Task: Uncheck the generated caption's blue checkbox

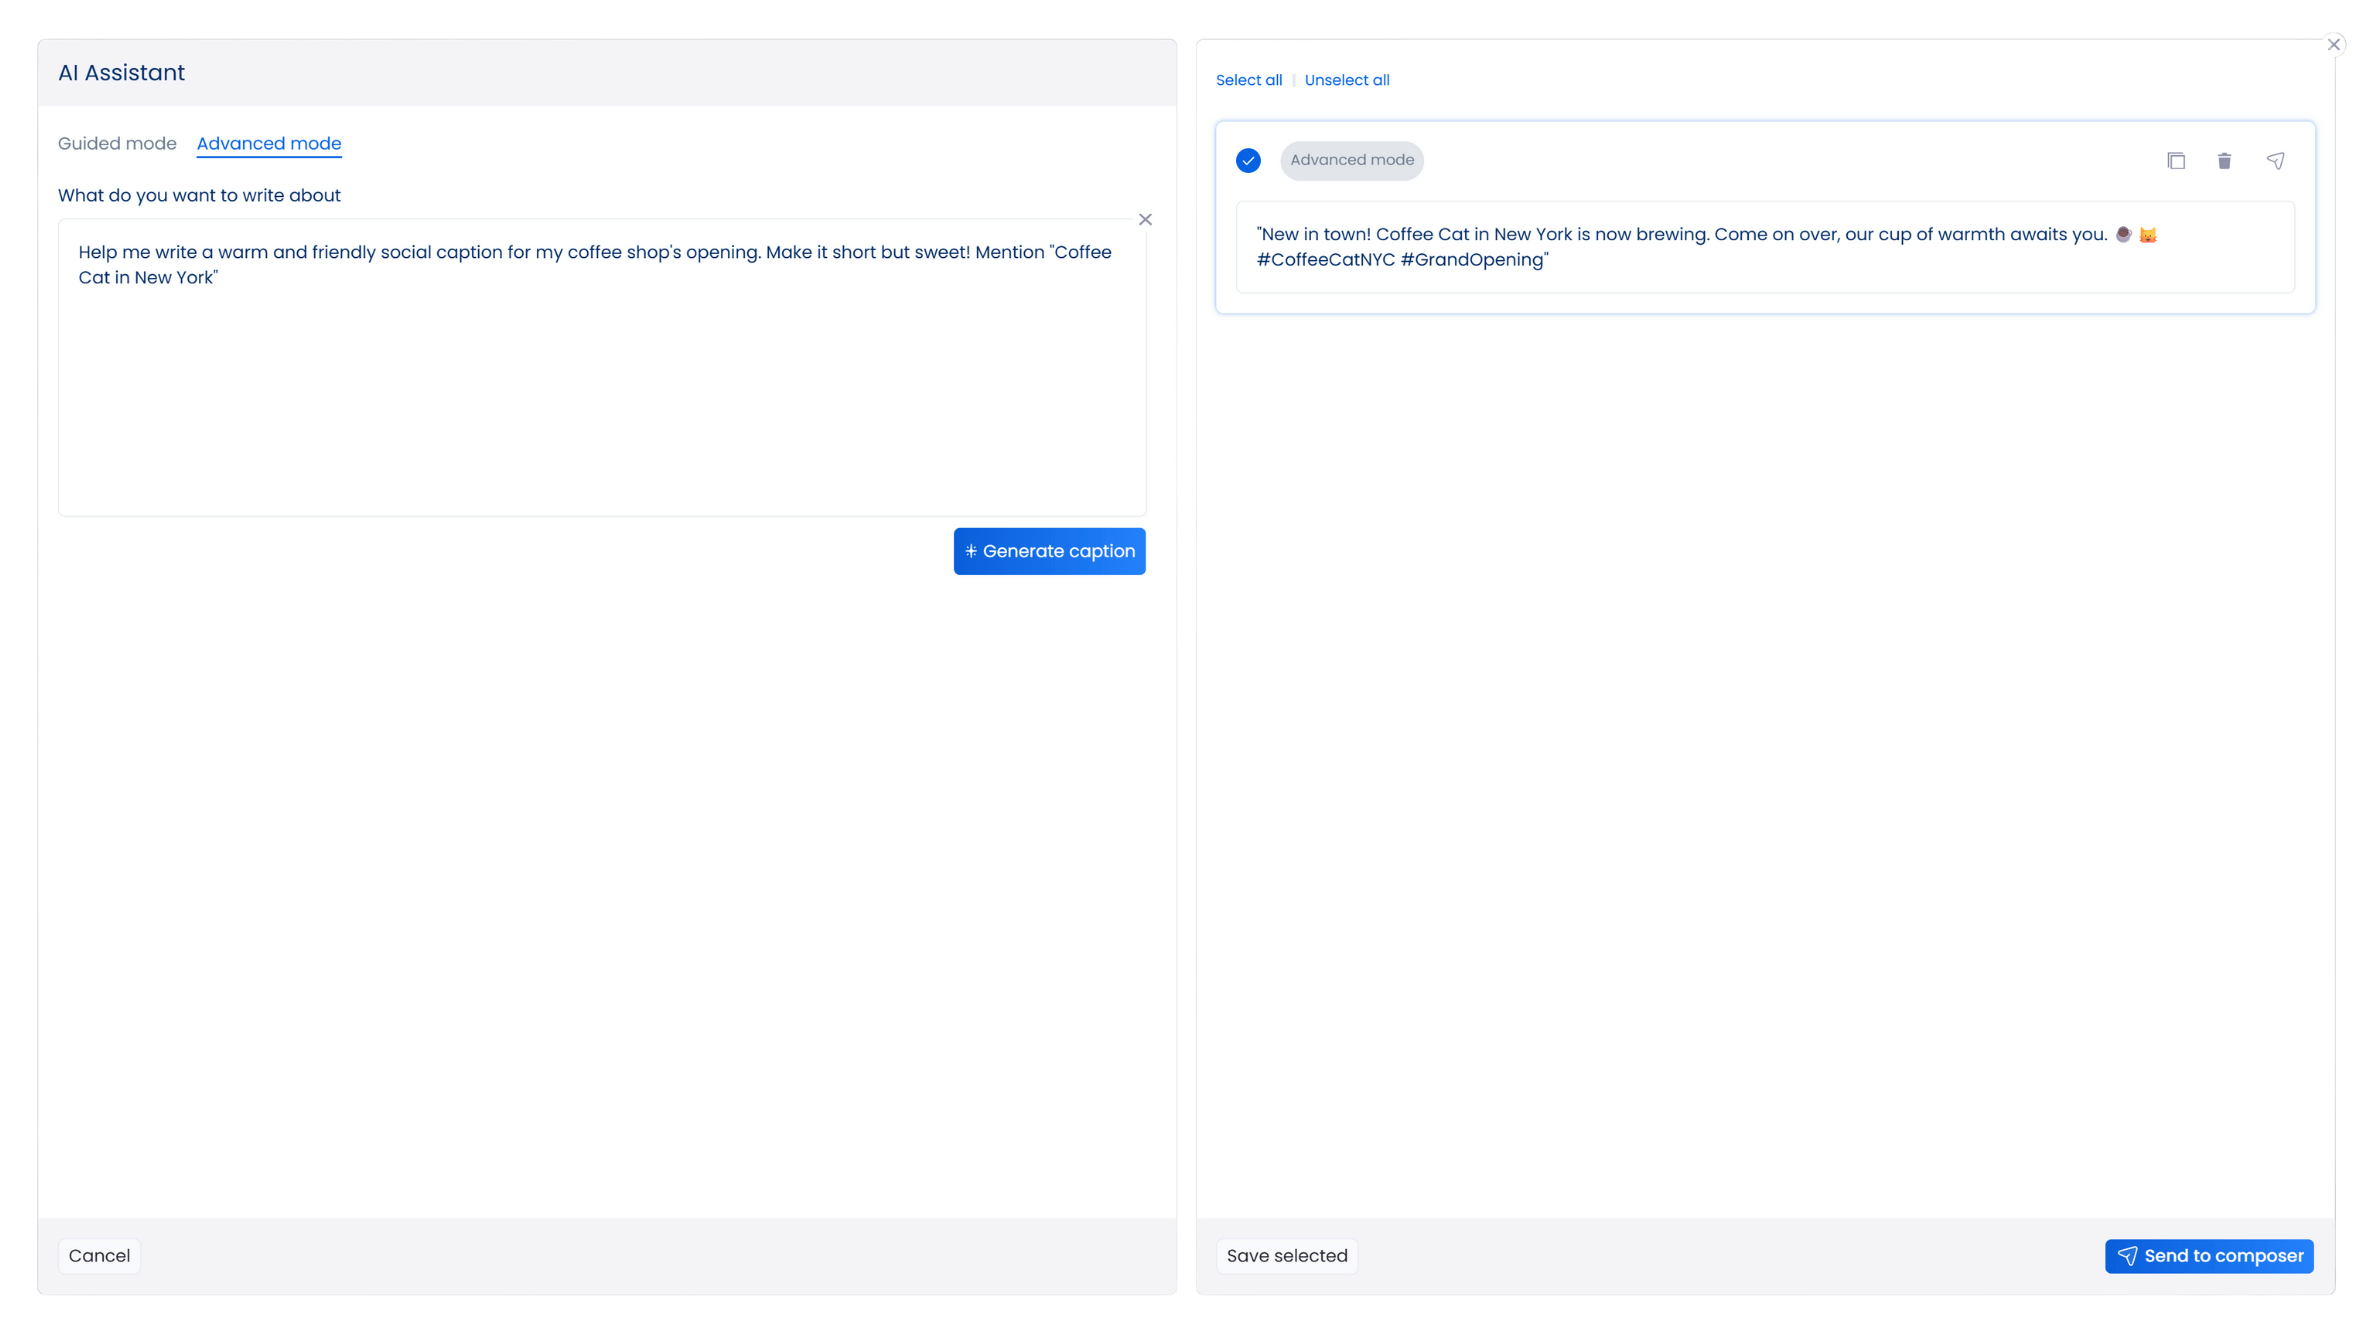Action: [x=1248, y=161]
